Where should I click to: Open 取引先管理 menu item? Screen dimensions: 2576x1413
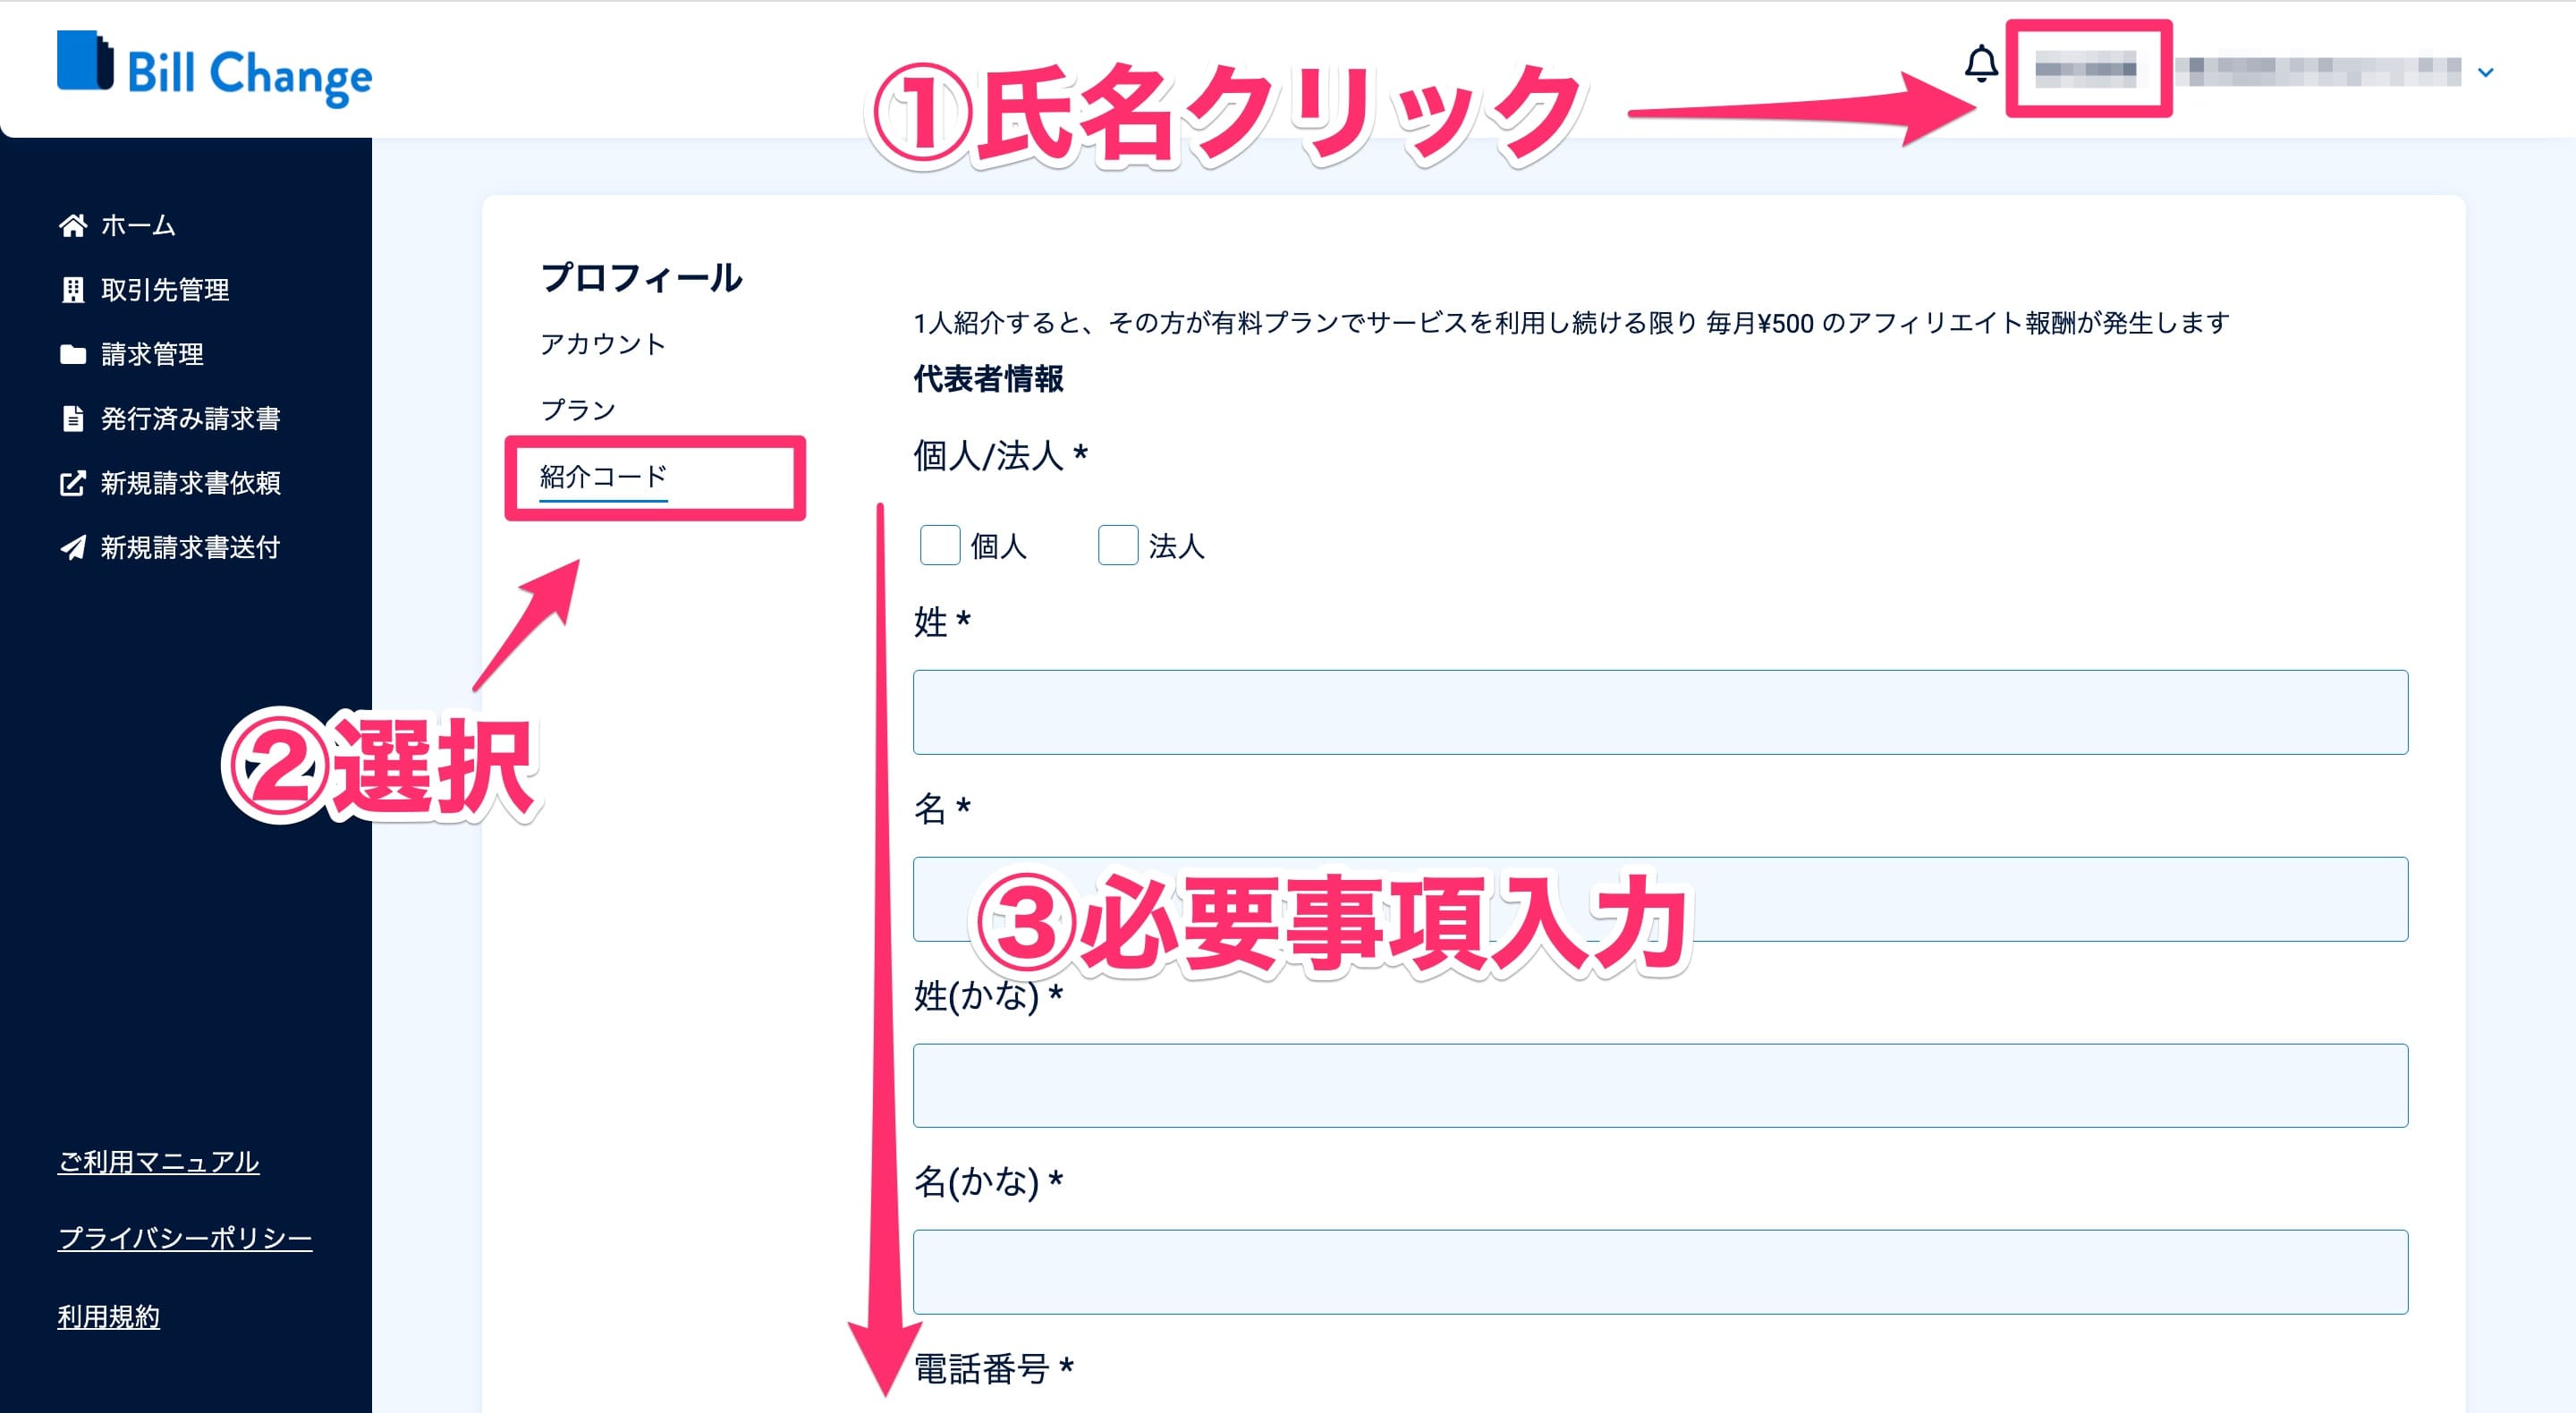165,290
